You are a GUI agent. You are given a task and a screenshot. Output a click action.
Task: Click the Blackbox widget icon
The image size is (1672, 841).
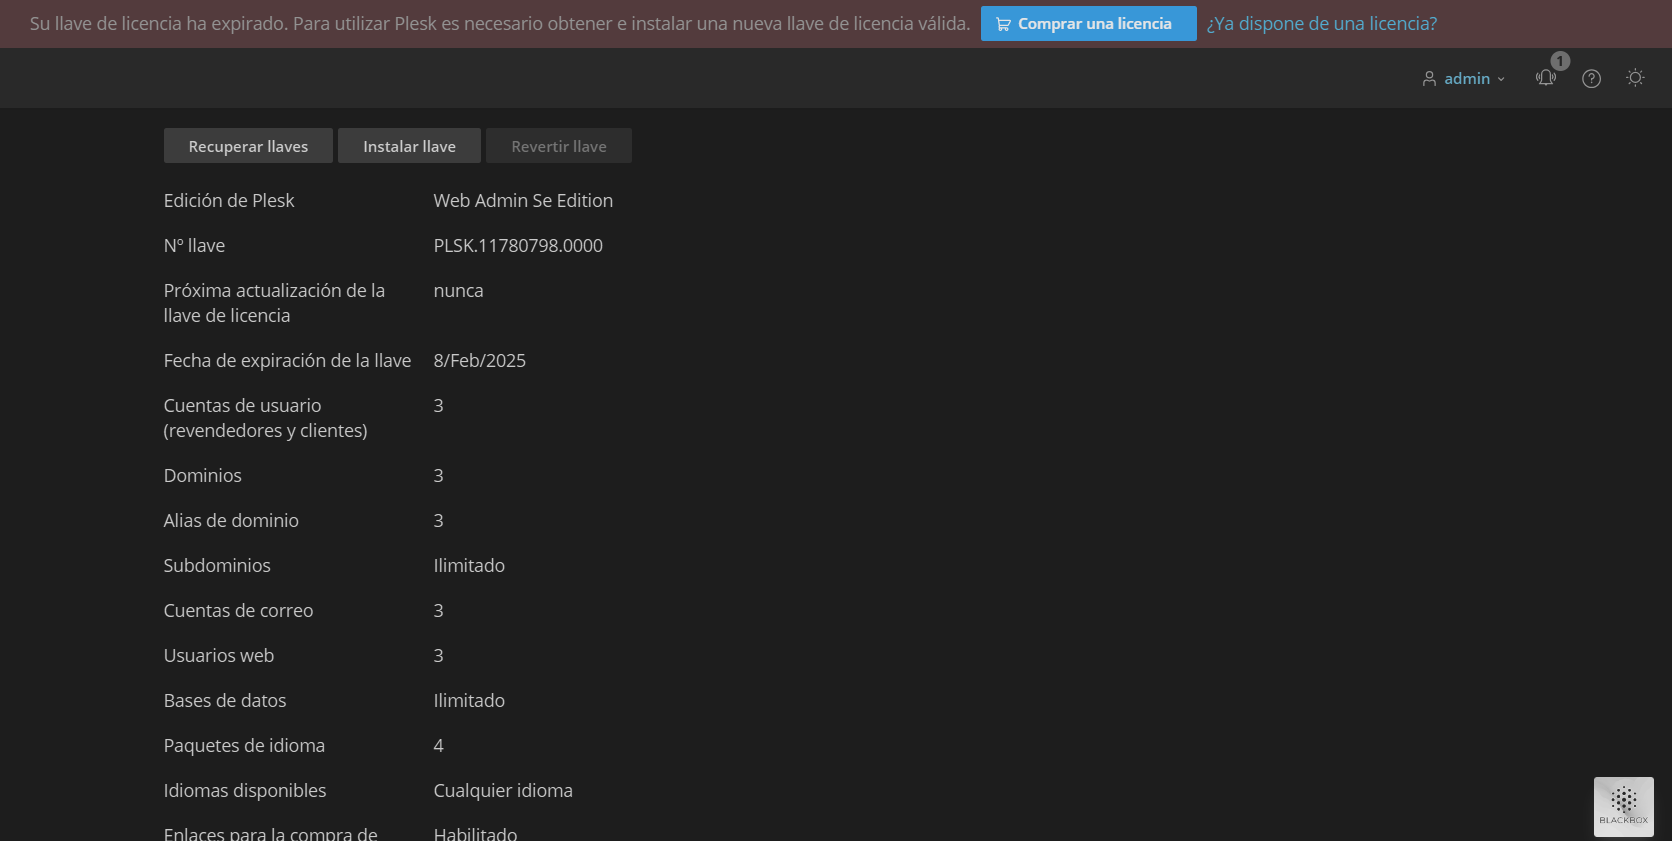click(1623, 806)
